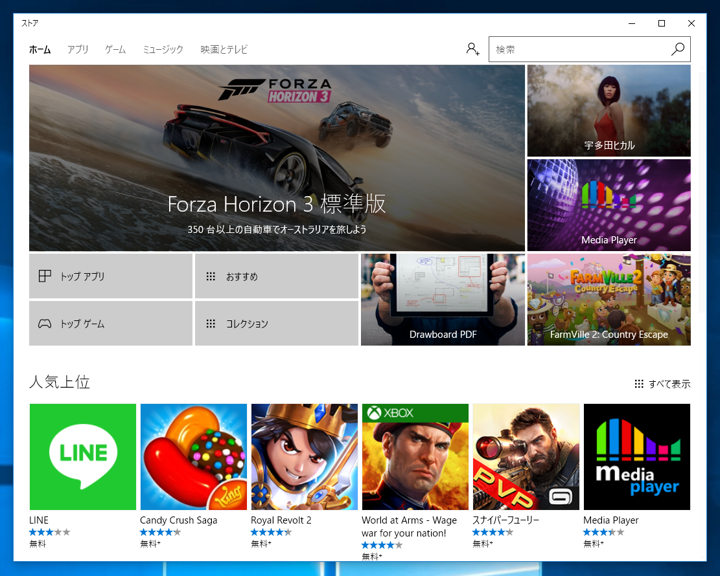Click World at Arms title text
Viewport: 720px width, 576px height.
click(x=409, y=527)
